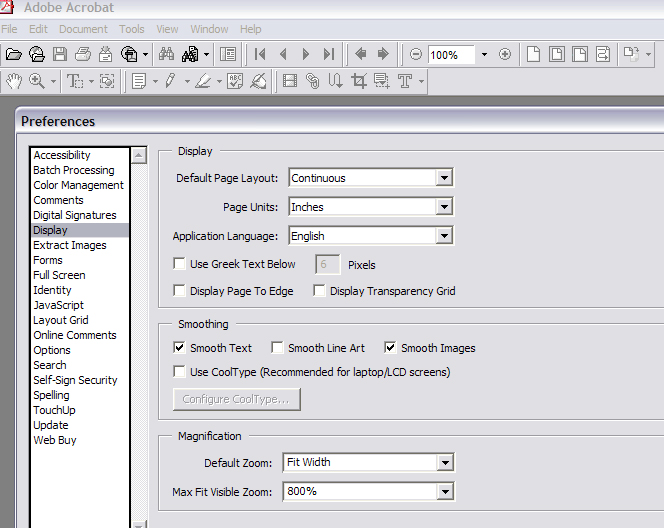
Task: Select the Note comment tool
Action: pos(139,80)
